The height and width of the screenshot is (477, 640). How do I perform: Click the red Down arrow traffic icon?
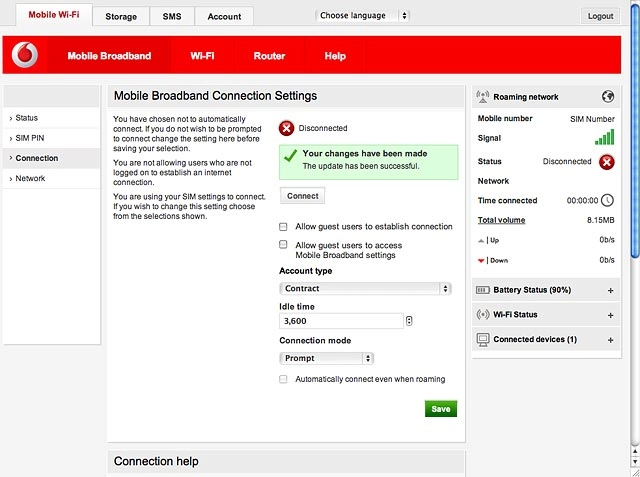tap(481, 261)
